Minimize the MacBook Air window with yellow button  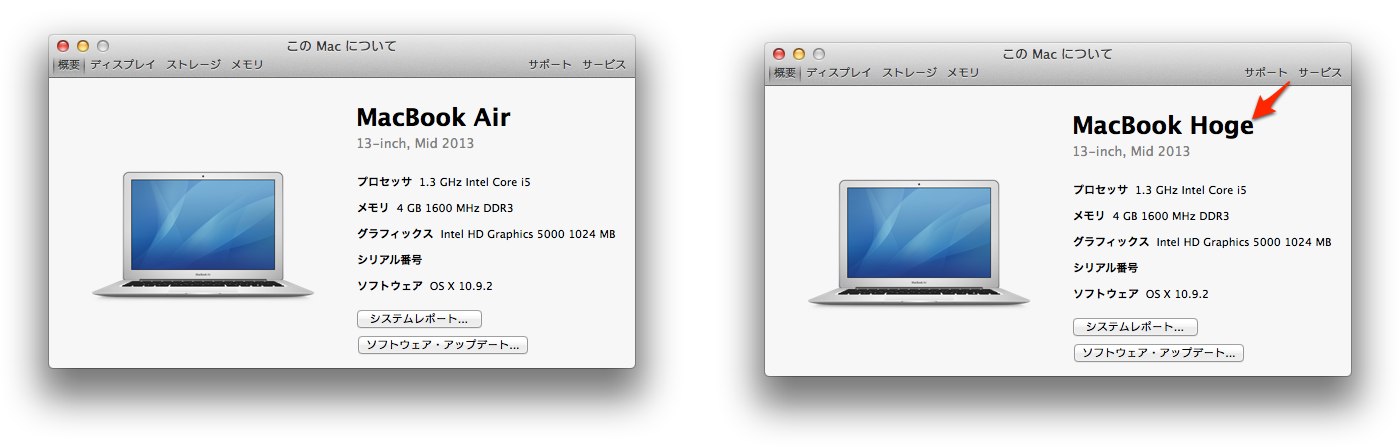pos(83,46)
